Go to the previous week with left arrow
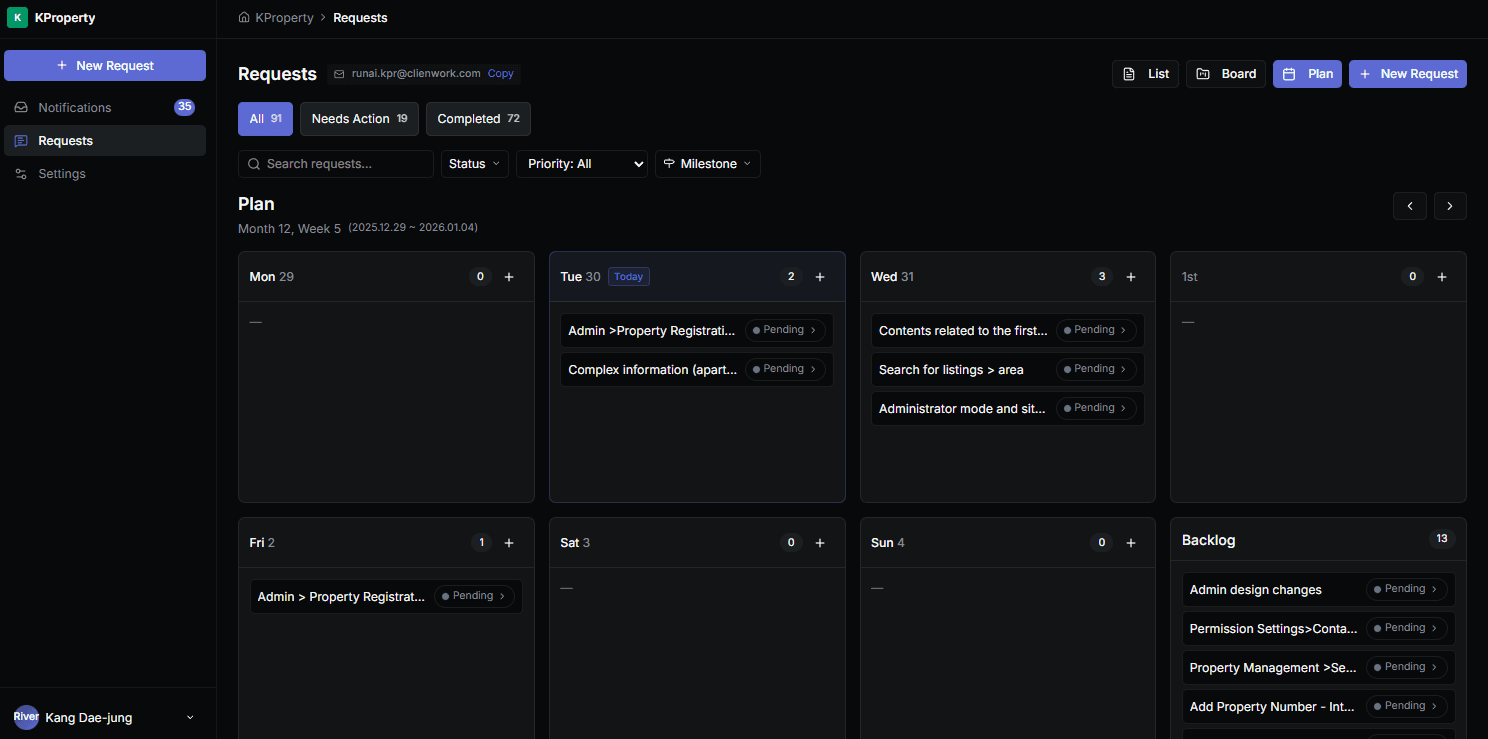Image resolution: width=1488 pixels, height=739 pixels. point(1410,206)
